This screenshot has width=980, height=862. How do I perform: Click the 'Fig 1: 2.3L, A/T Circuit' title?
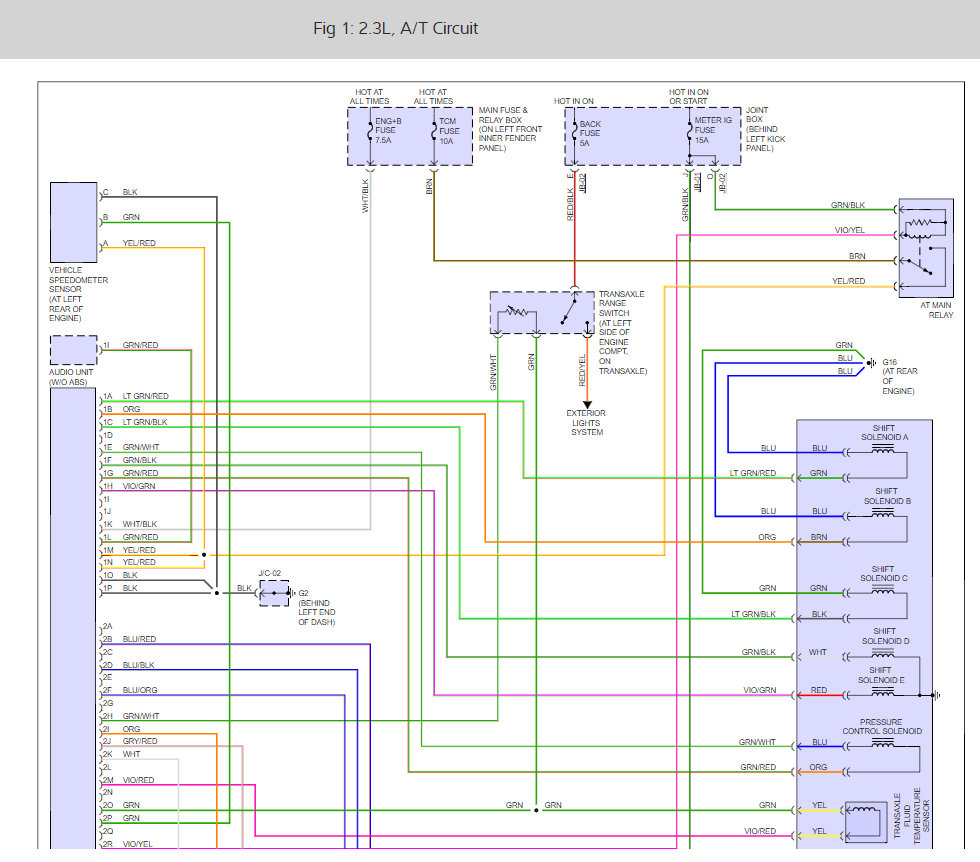click(395, 29)
